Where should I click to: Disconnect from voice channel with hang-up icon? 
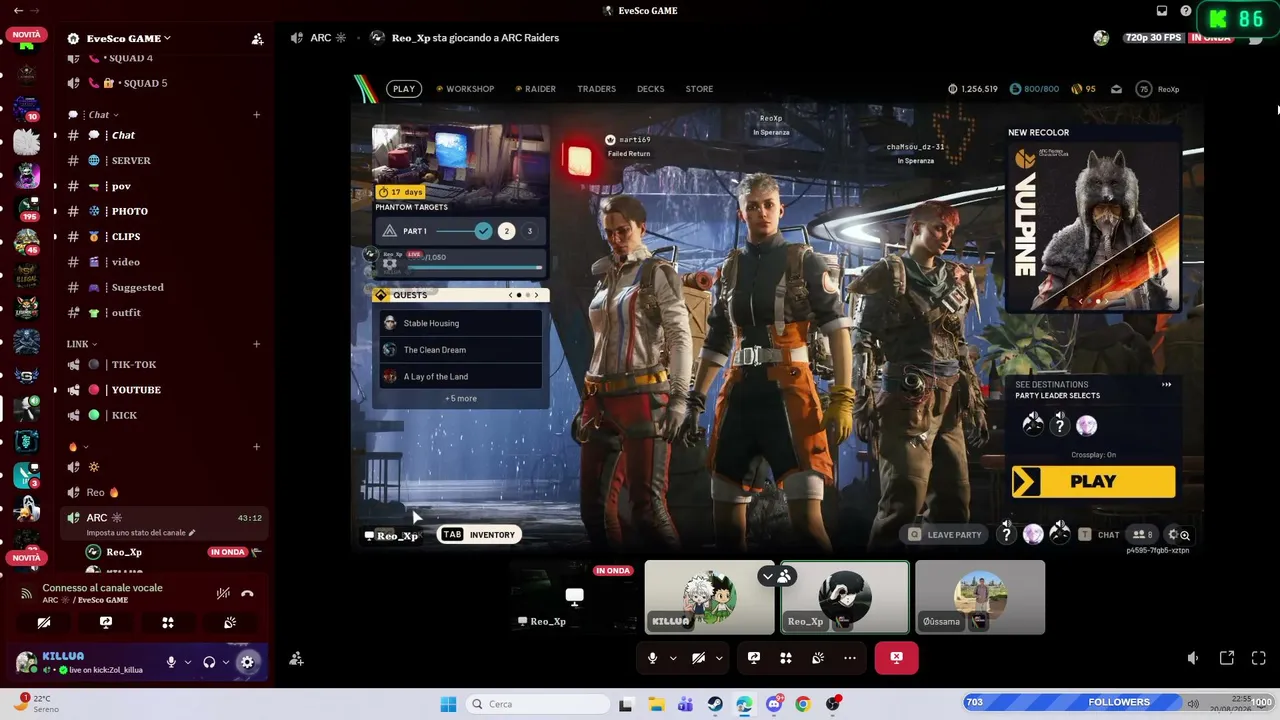click(x=247, y=594)
